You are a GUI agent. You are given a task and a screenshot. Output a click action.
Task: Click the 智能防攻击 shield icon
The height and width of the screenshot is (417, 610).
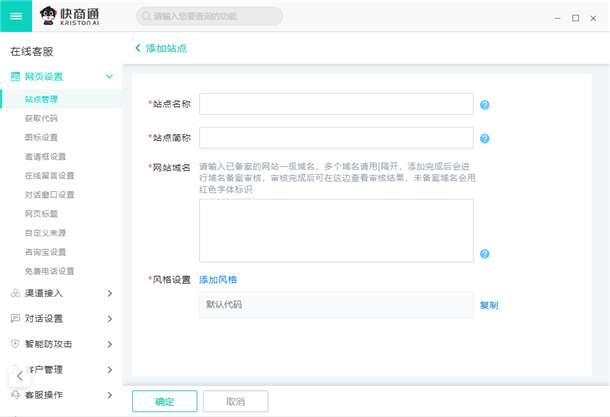15,344
